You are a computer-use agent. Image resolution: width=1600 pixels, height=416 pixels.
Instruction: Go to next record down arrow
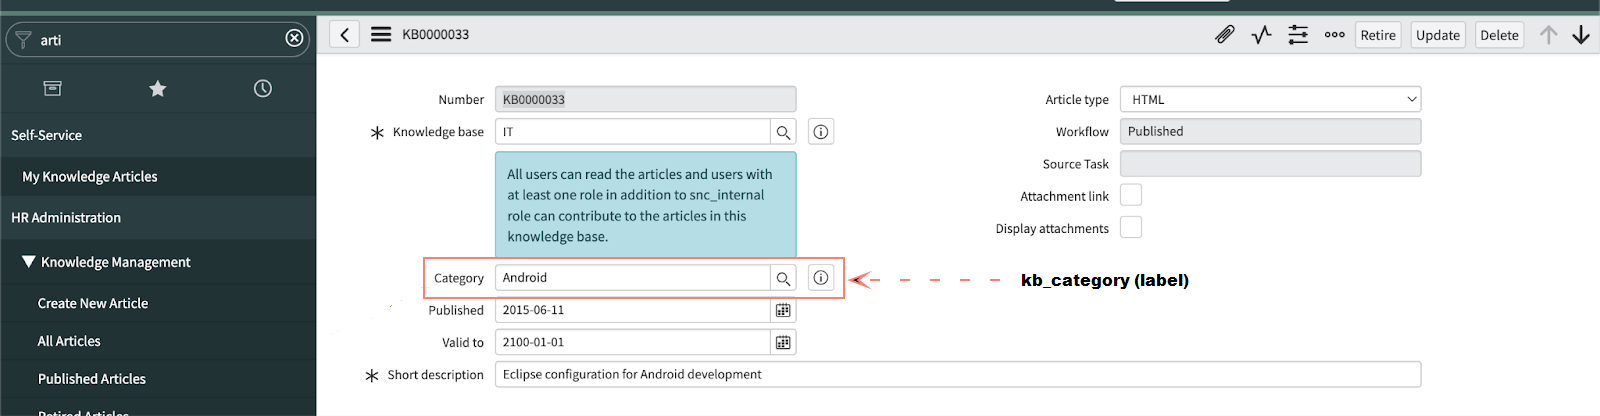pos(1581,35)
